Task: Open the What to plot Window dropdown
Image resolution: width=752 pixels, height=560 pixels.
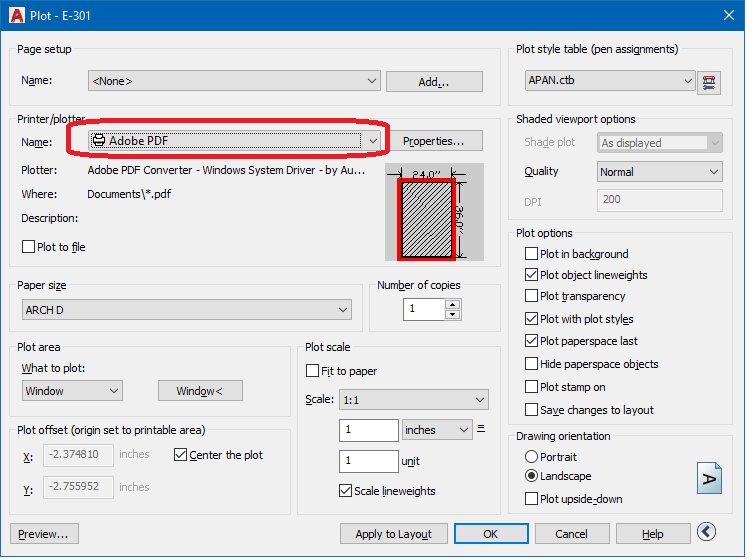Action: (x=72, y=391)
